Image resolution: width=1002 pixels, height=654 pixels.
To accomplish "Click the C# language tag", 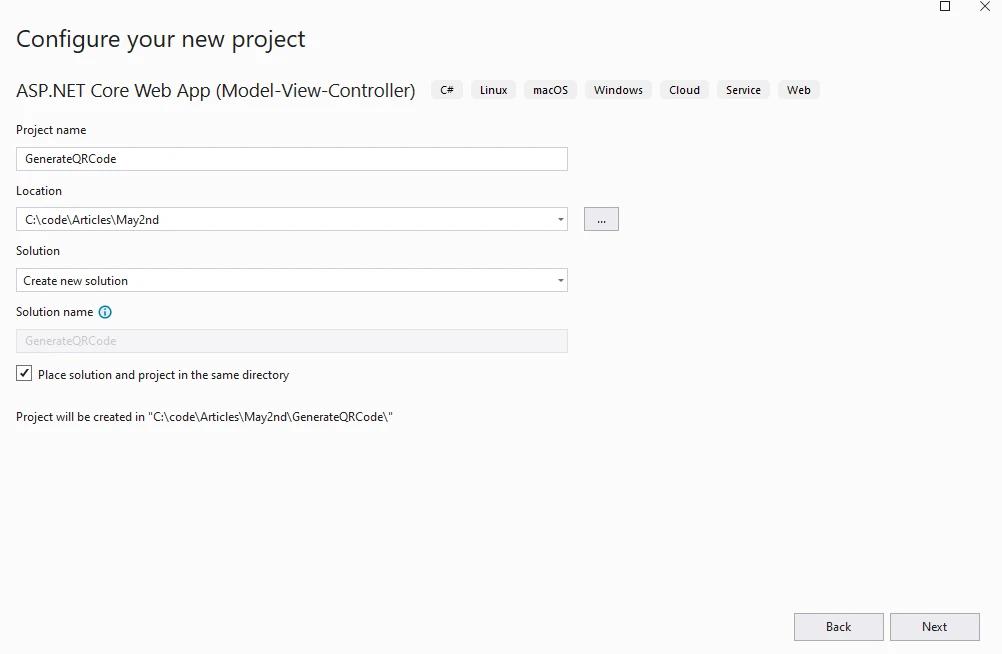I will [446, 90].
